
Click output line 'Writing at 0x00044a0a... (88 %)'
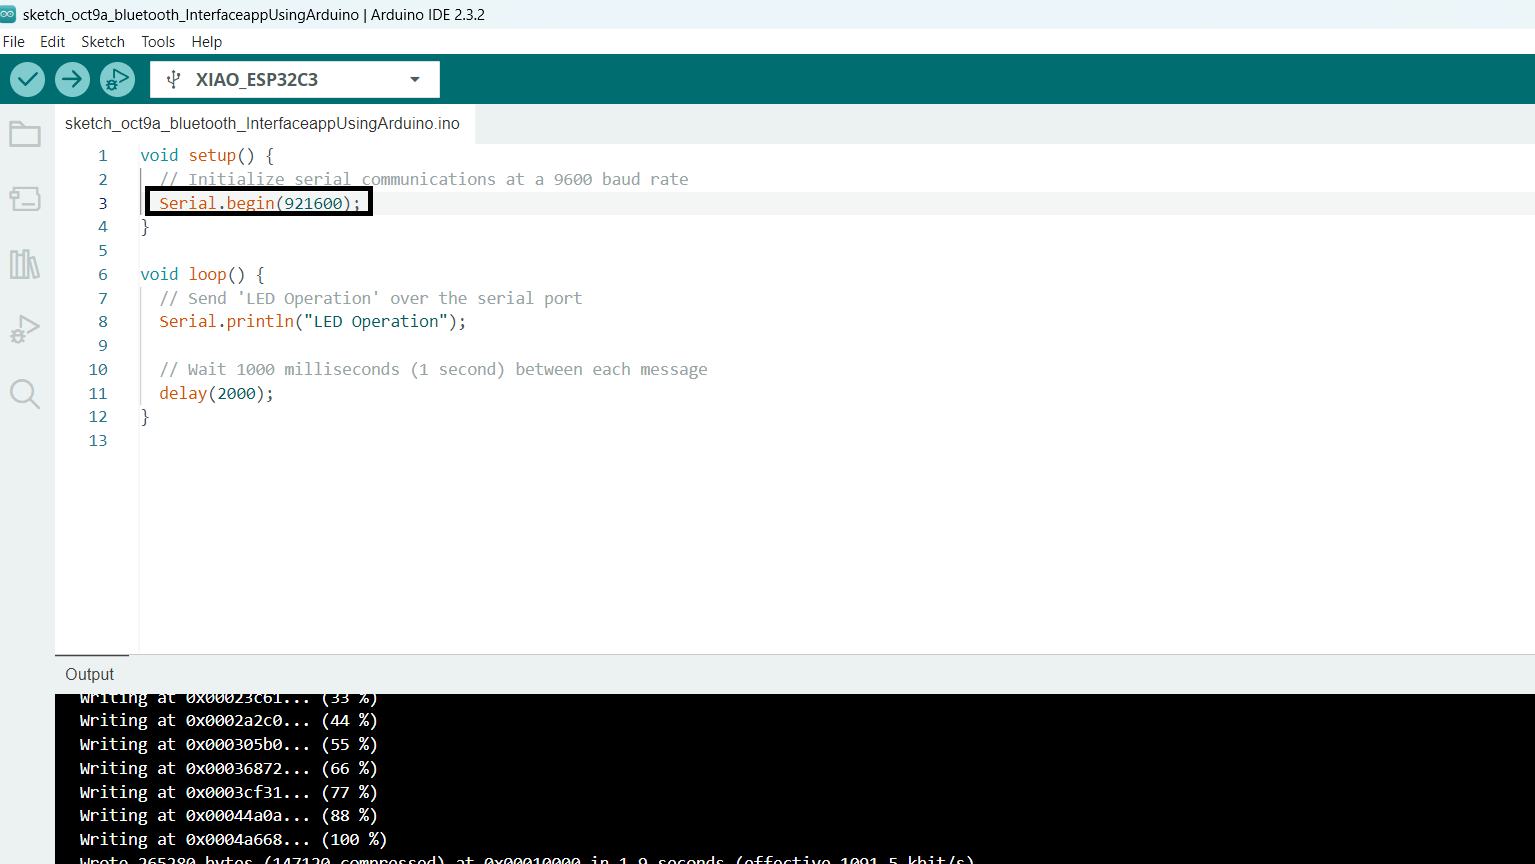click(229, 816)
